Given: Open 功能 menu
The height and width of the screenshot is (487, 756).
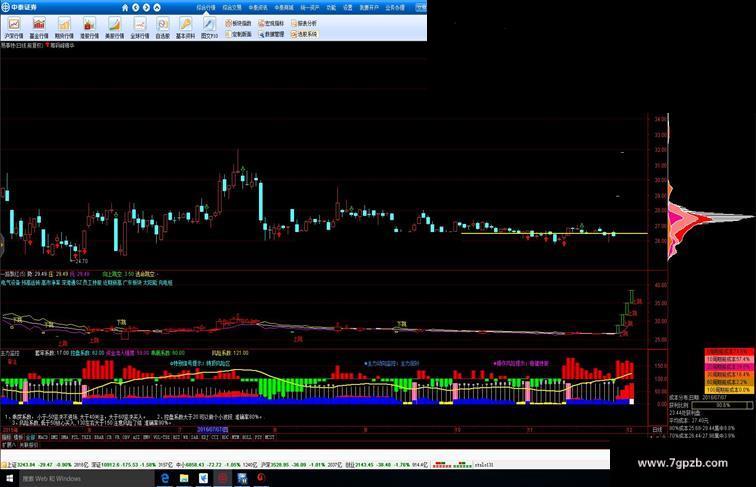Looking at the screenshot, I should click(x=331, y=8).
